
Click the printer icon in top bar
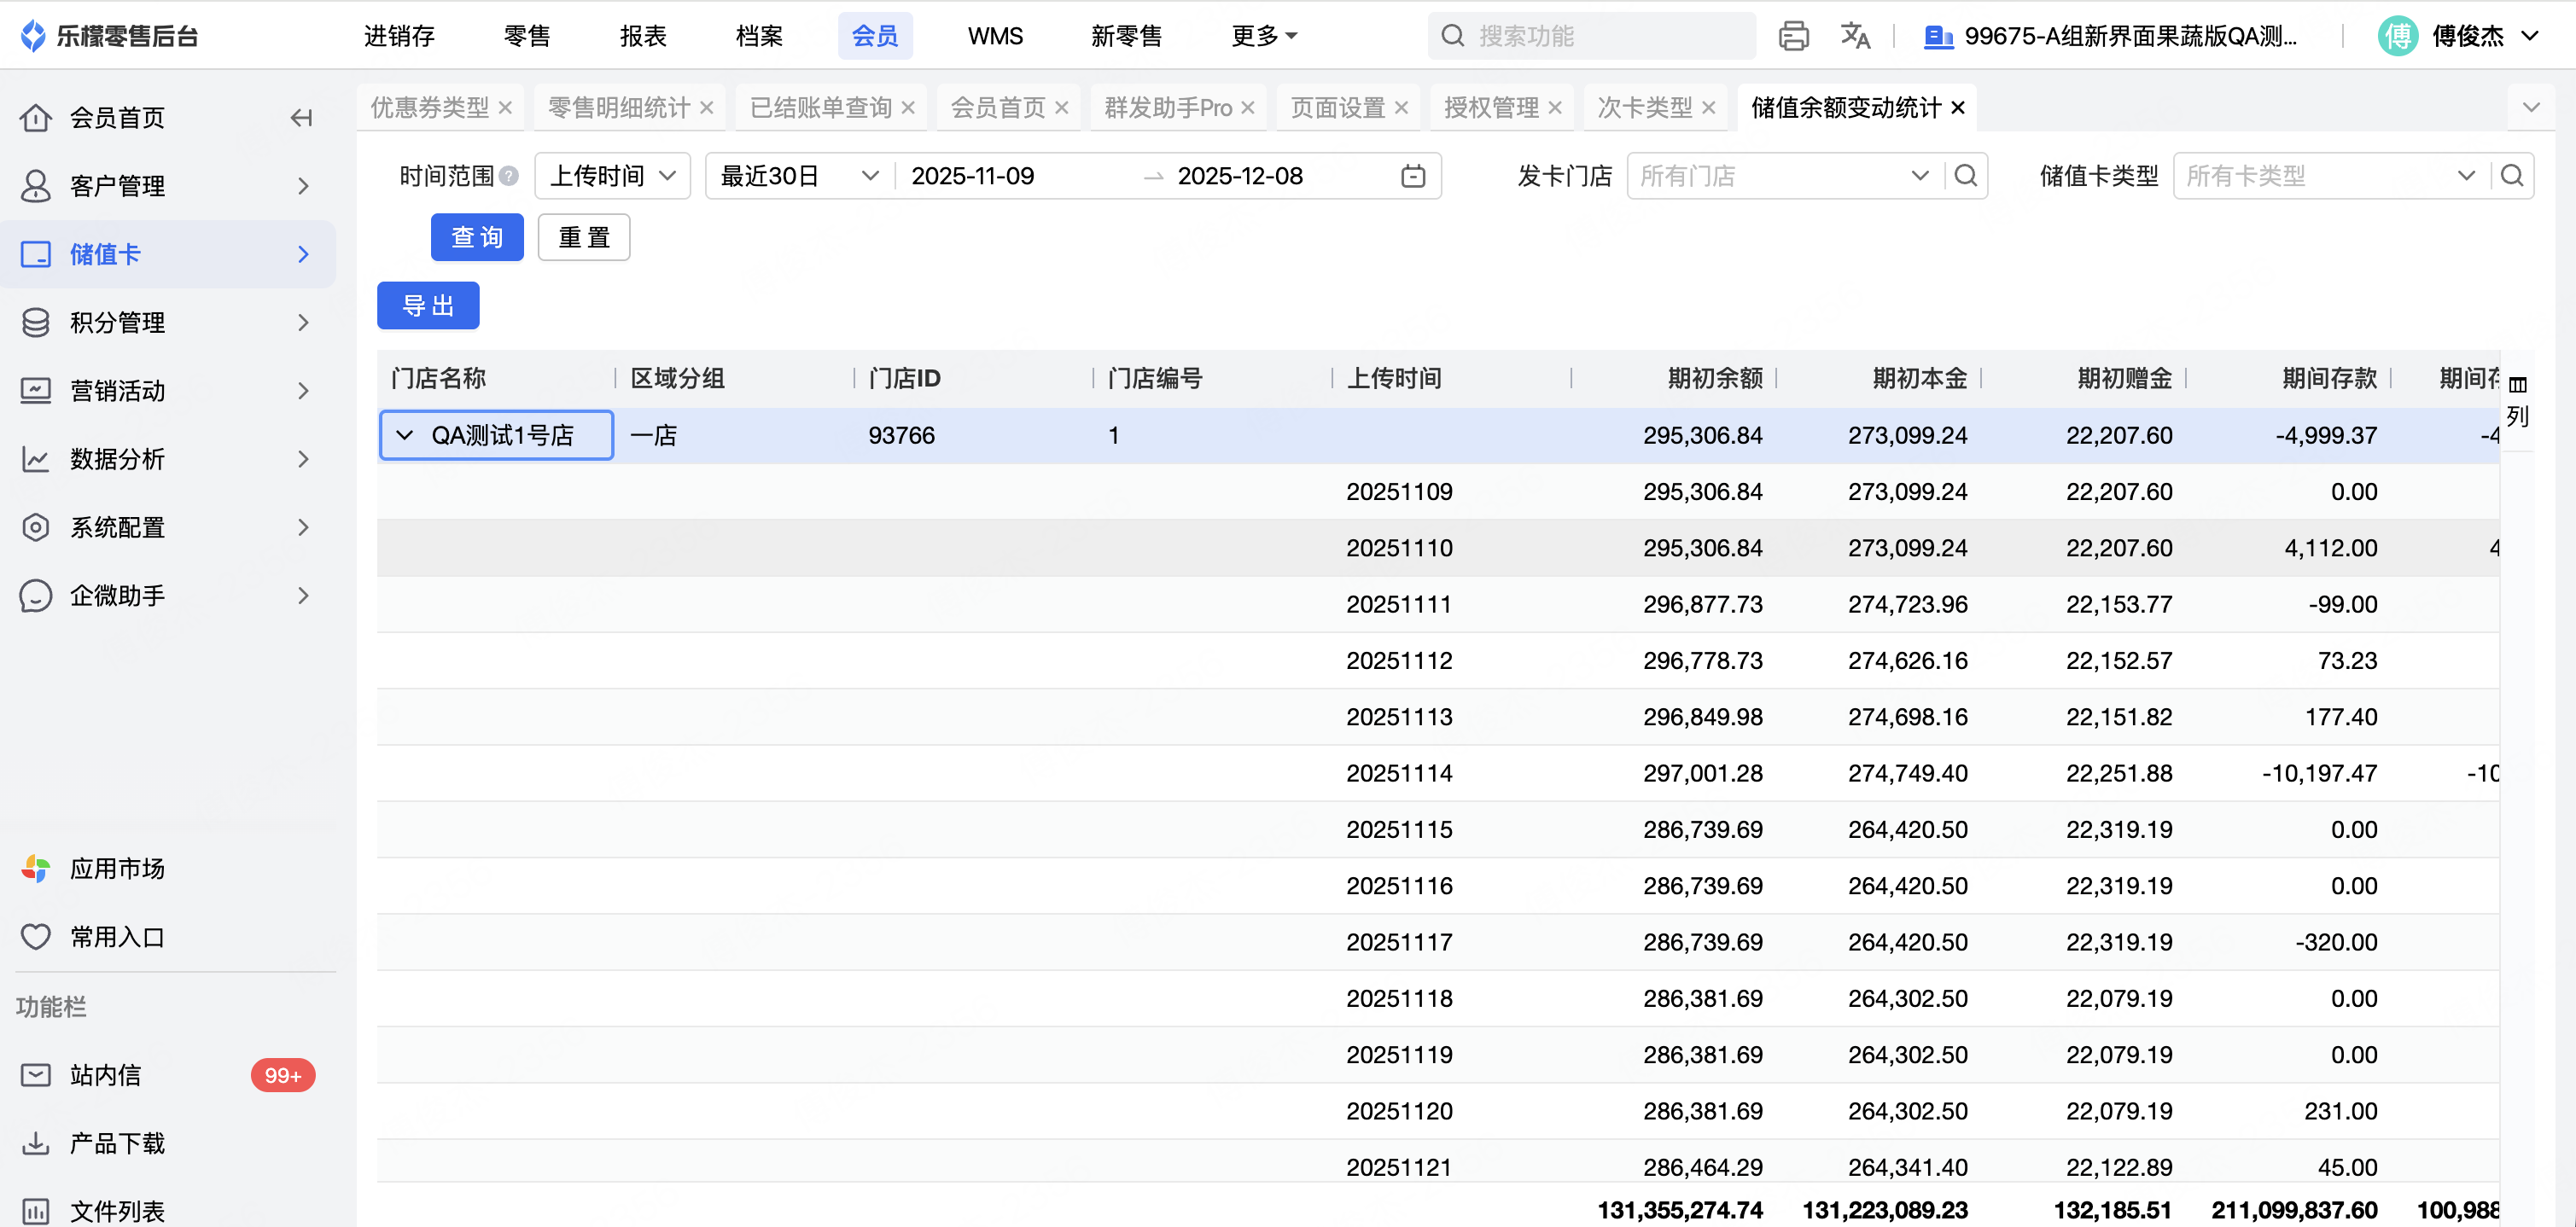1793,36
